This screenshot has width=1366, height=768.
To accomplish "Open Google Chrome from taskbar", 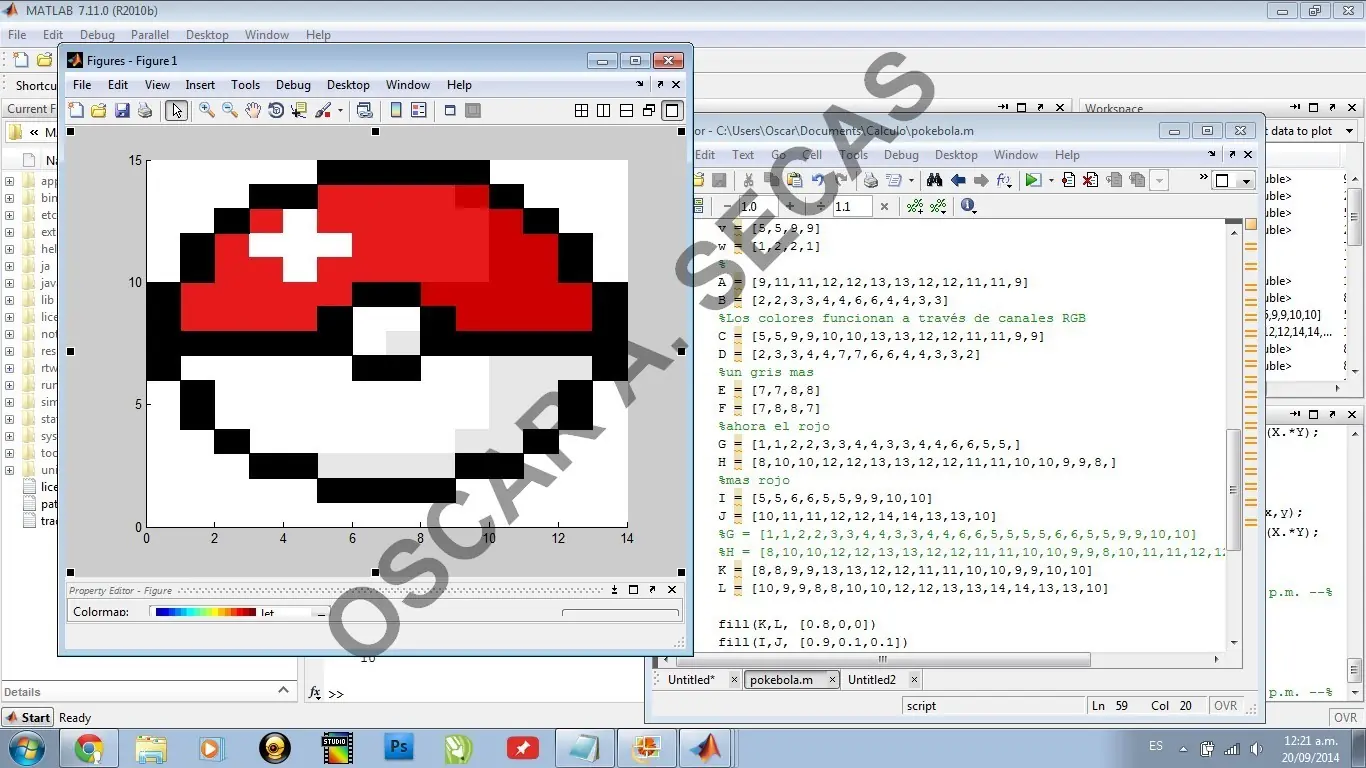I will tap(89, 748).
